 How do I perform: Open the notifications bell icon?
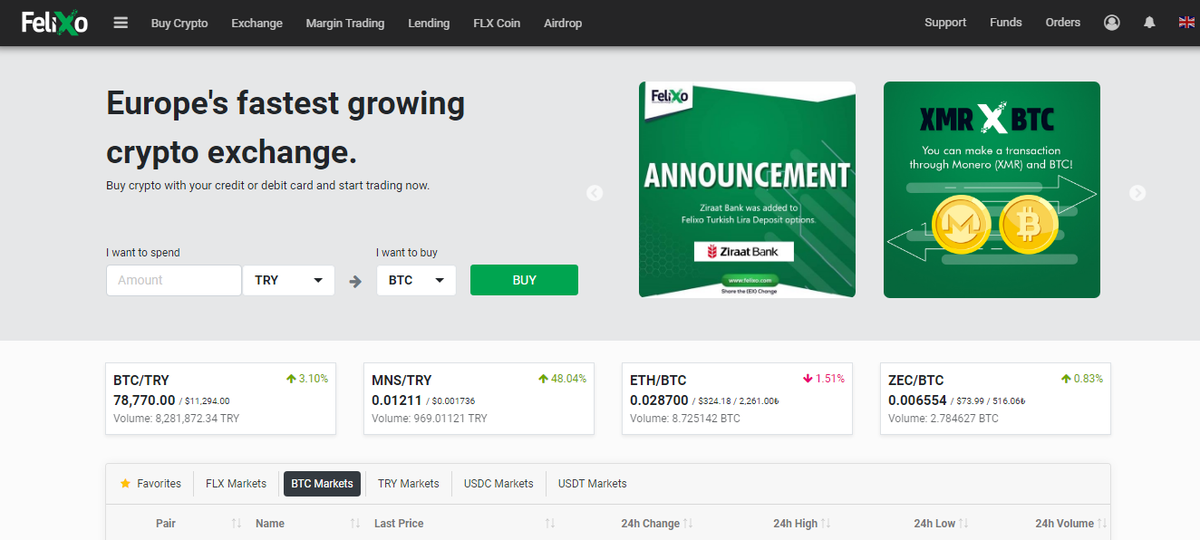point(1150,22)
